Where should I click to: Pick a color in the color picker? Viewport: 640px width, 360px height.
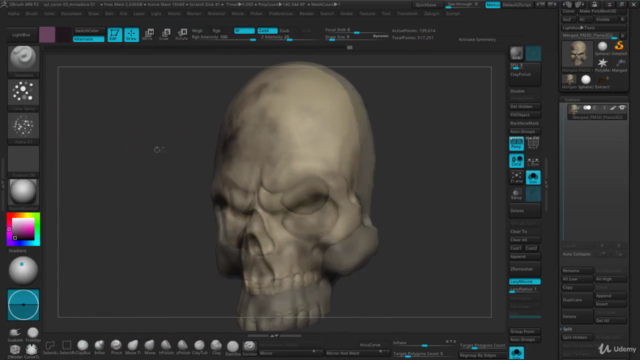(23, 229)
